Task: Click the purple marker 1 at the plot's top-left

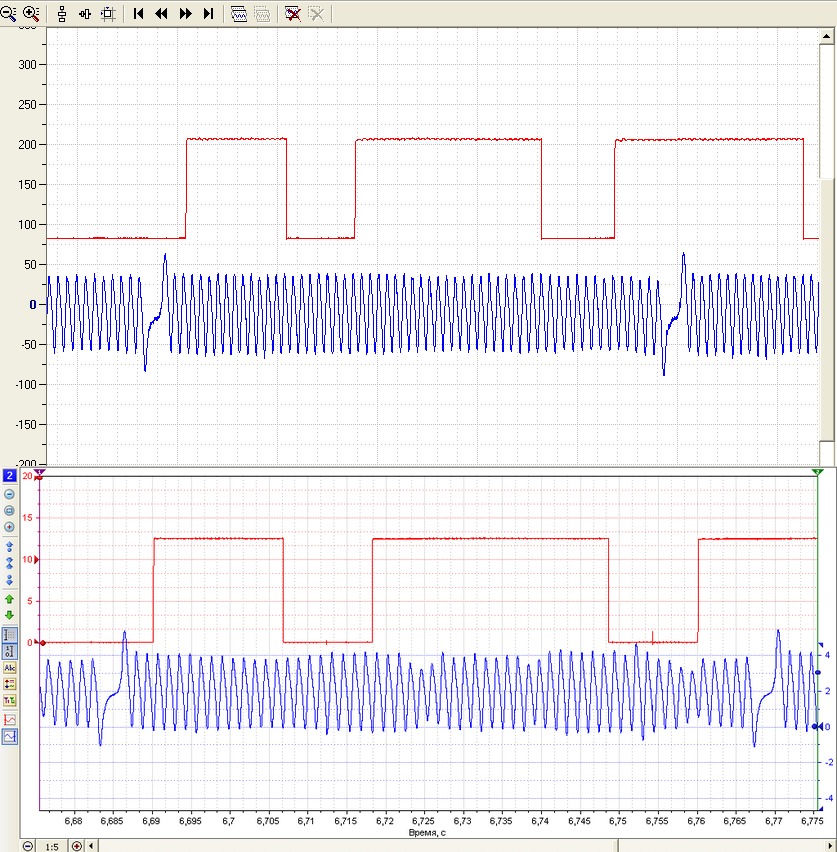Action: [39, 473]
